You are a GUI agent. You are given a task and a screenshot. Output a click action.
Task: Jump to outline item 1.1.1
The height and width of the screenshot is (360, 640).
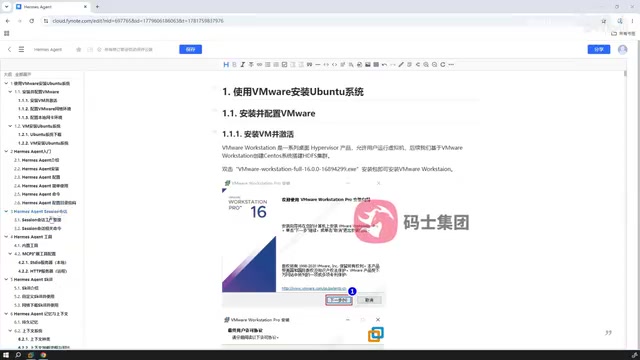pyautogui.click(x=38, y=100)
